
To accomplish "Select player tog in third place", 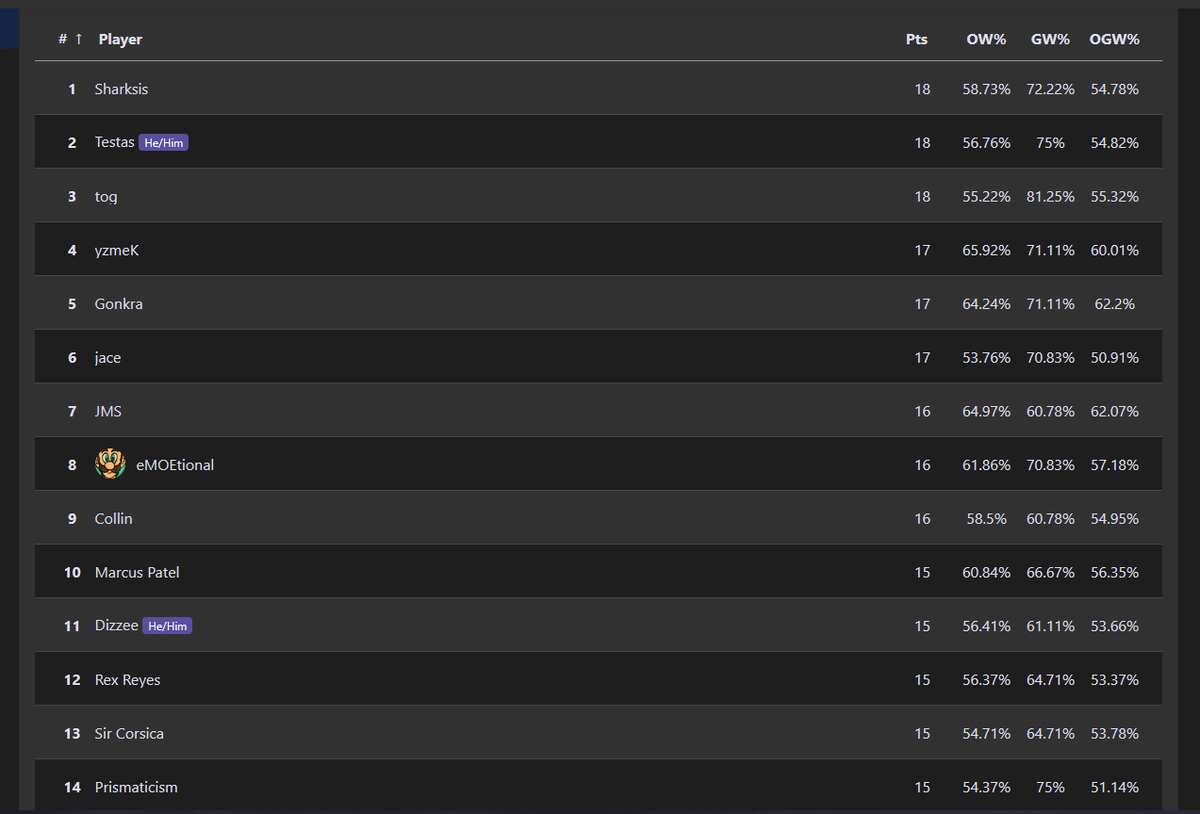I will (106, 197).
